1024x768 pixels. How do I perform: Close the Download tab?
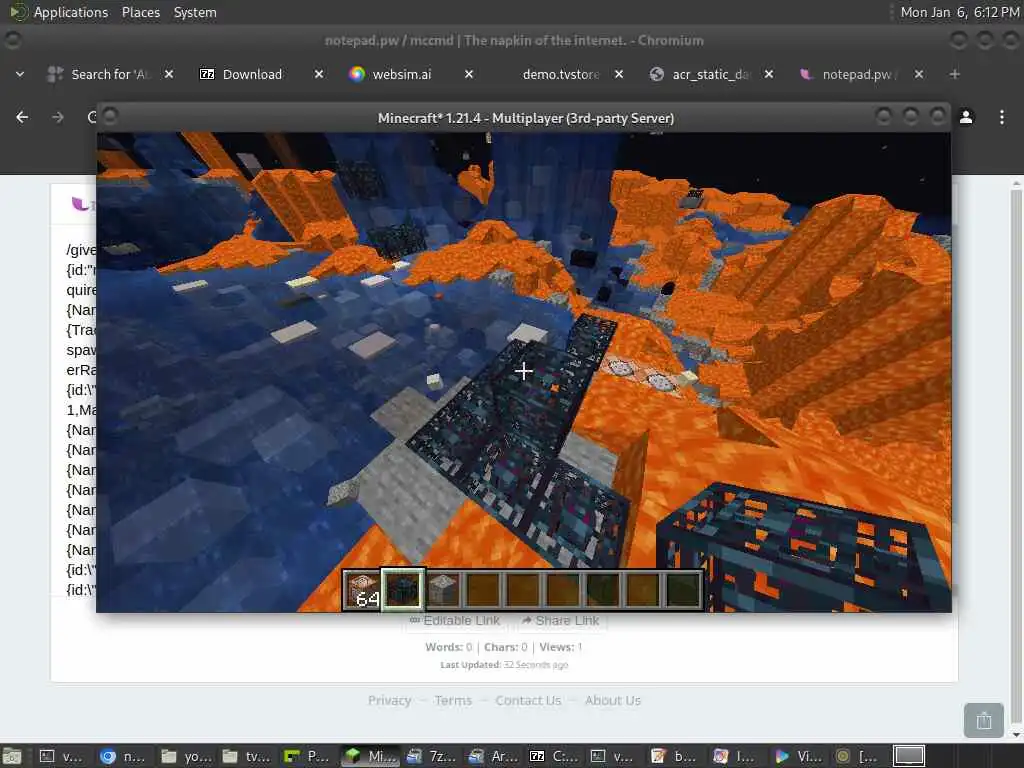[319, 74]
